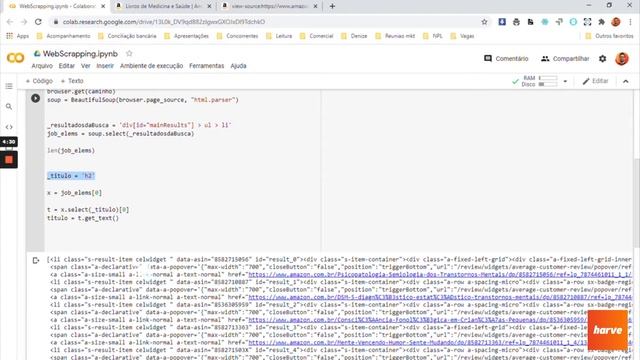Click the page vertical scrollbar

coord(636,202)
